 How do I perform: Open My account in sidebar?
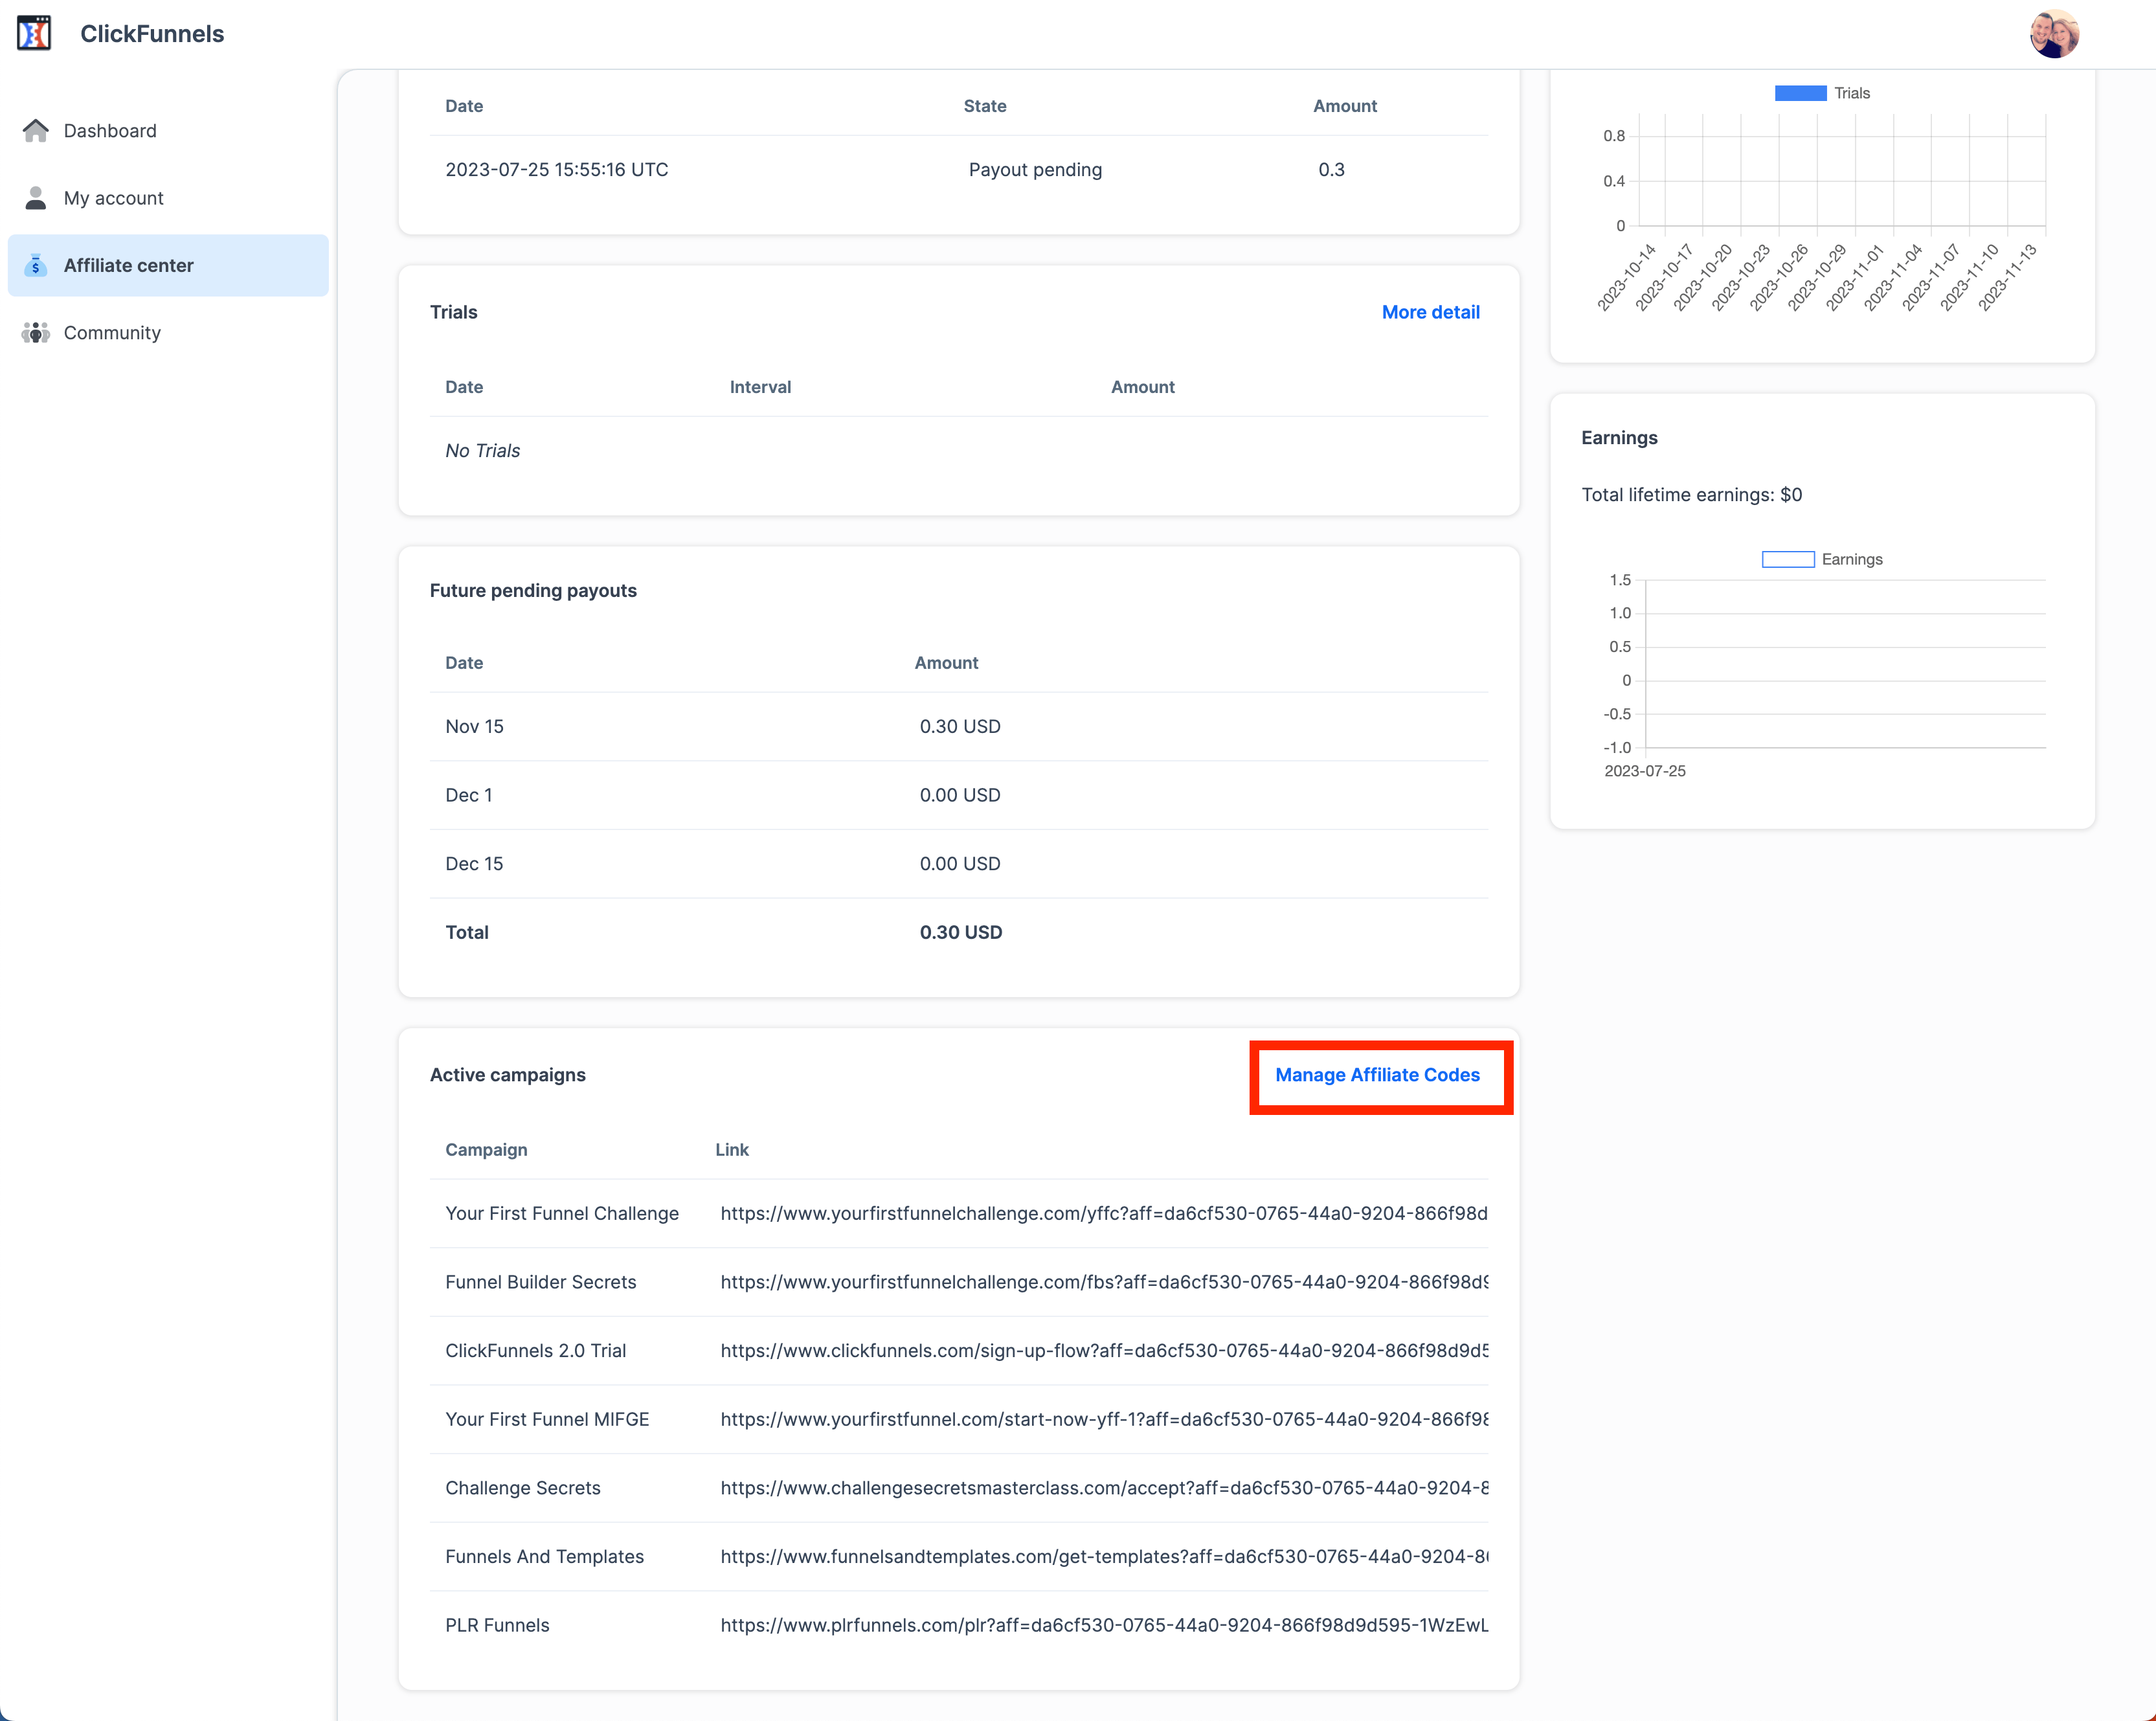(168, 198)
